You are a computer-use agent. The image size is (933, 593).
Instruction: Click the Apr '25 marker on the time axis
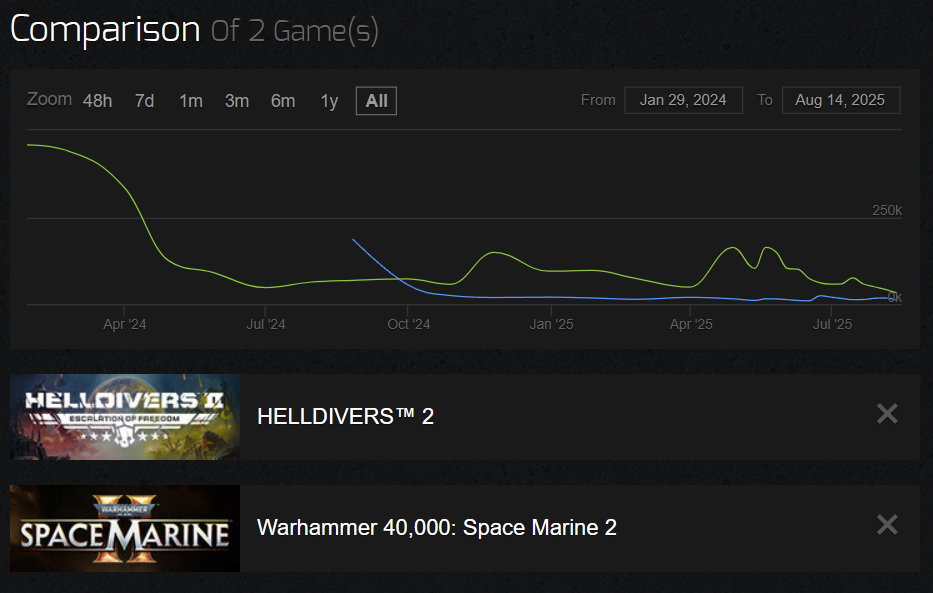click(691, 324)
